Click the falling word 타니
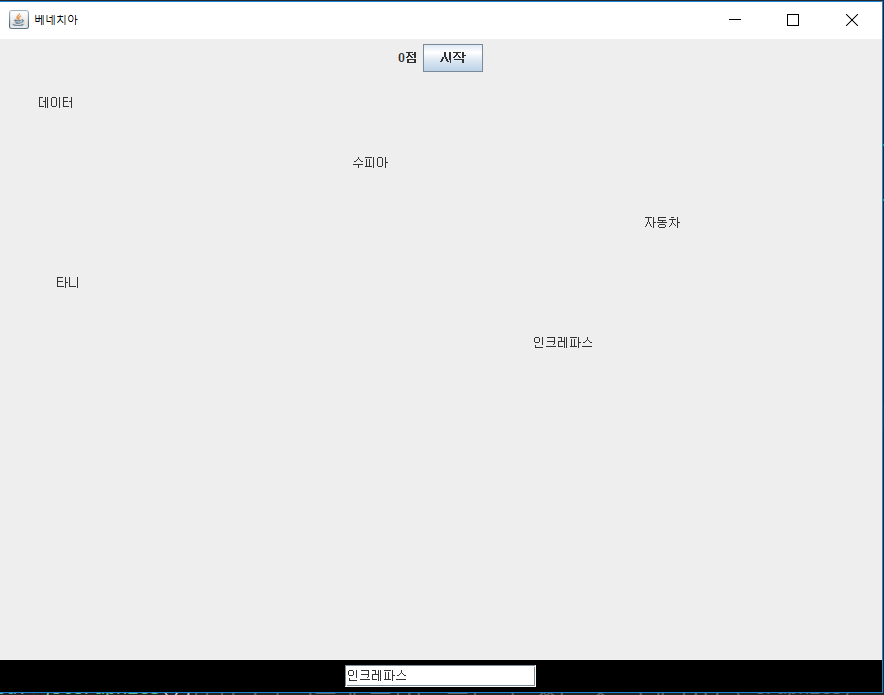 pos(66,282)
